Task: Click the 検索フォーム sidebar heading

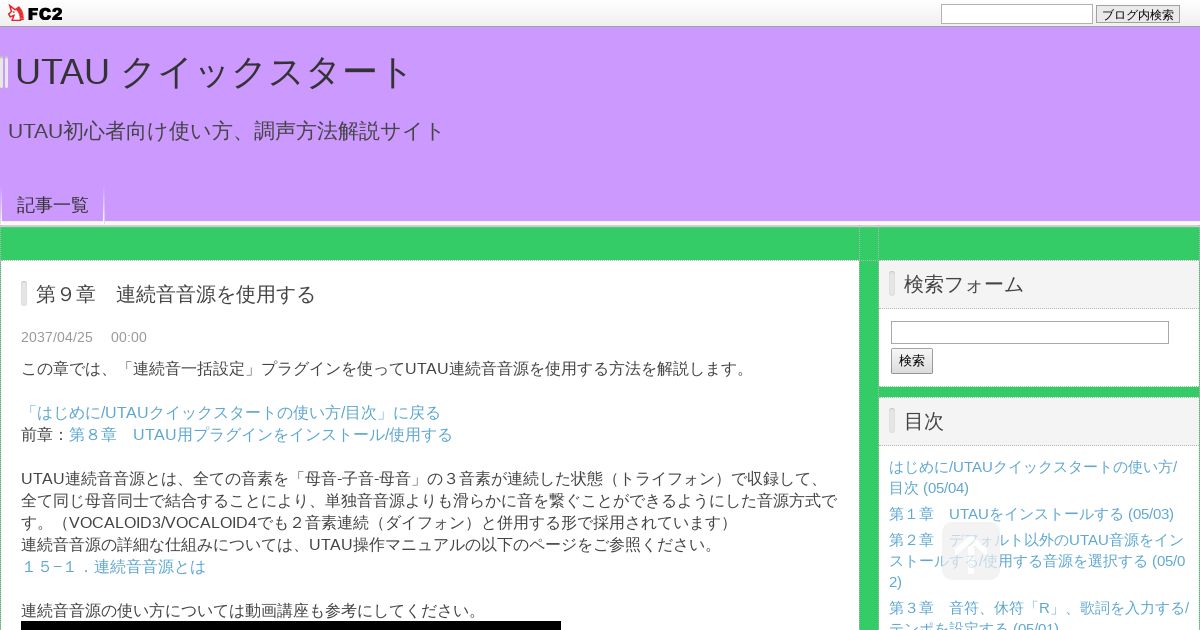Action: pos(964,284)
